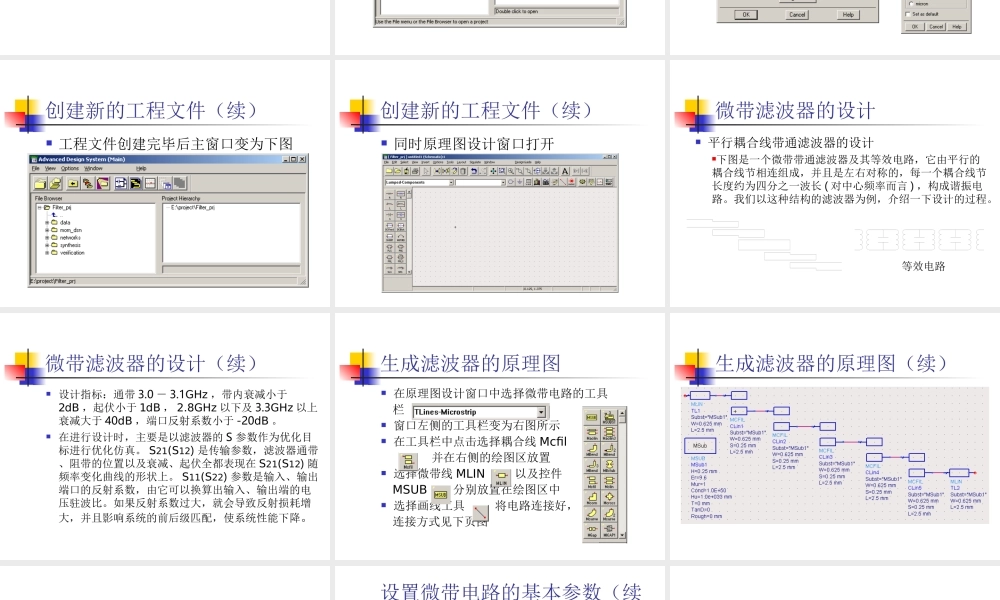Click OK in the wider top-right dialog
The image size is (1000, 600).
tap(746, 14)
